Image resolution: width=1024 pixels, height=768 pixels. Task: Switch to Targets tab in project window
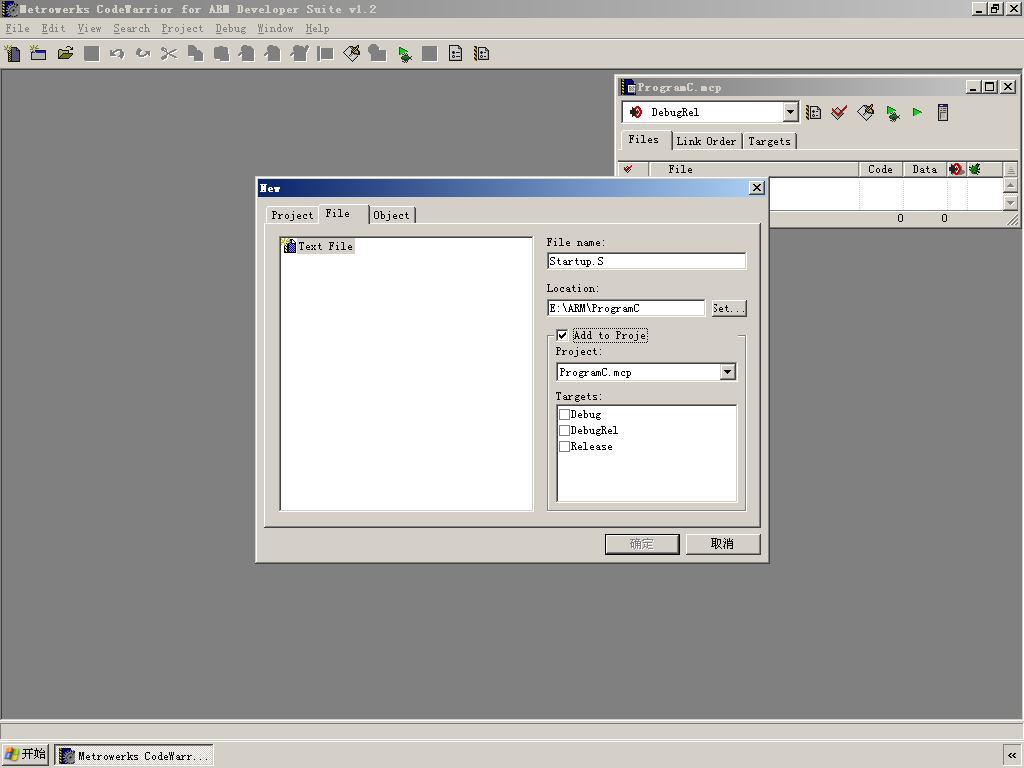point(769,141)
